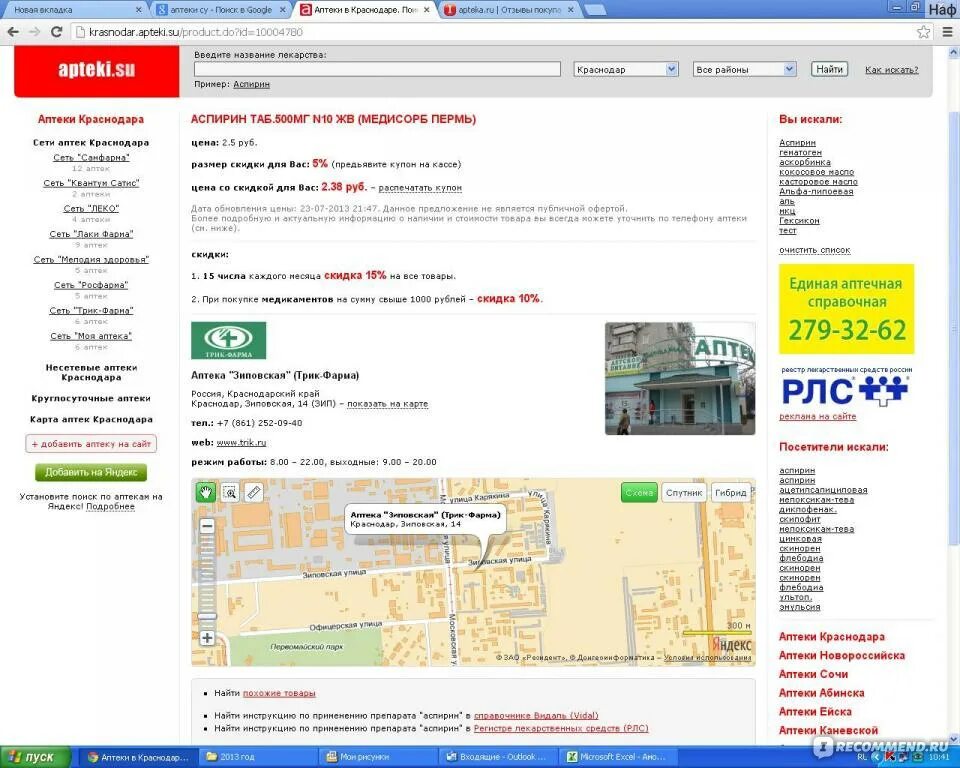960x768 pixels.
Task: Open Карта аптек Краснодара section
Action: pos(91,419)
